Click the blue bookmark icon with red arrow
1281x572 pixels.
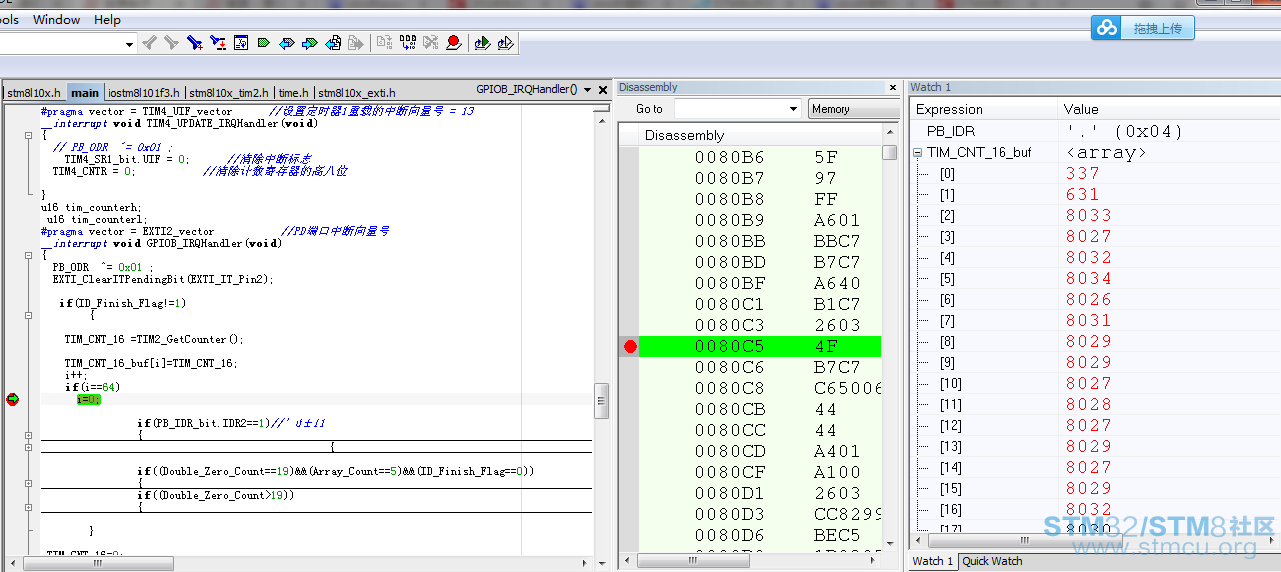[x=218, y=43]
